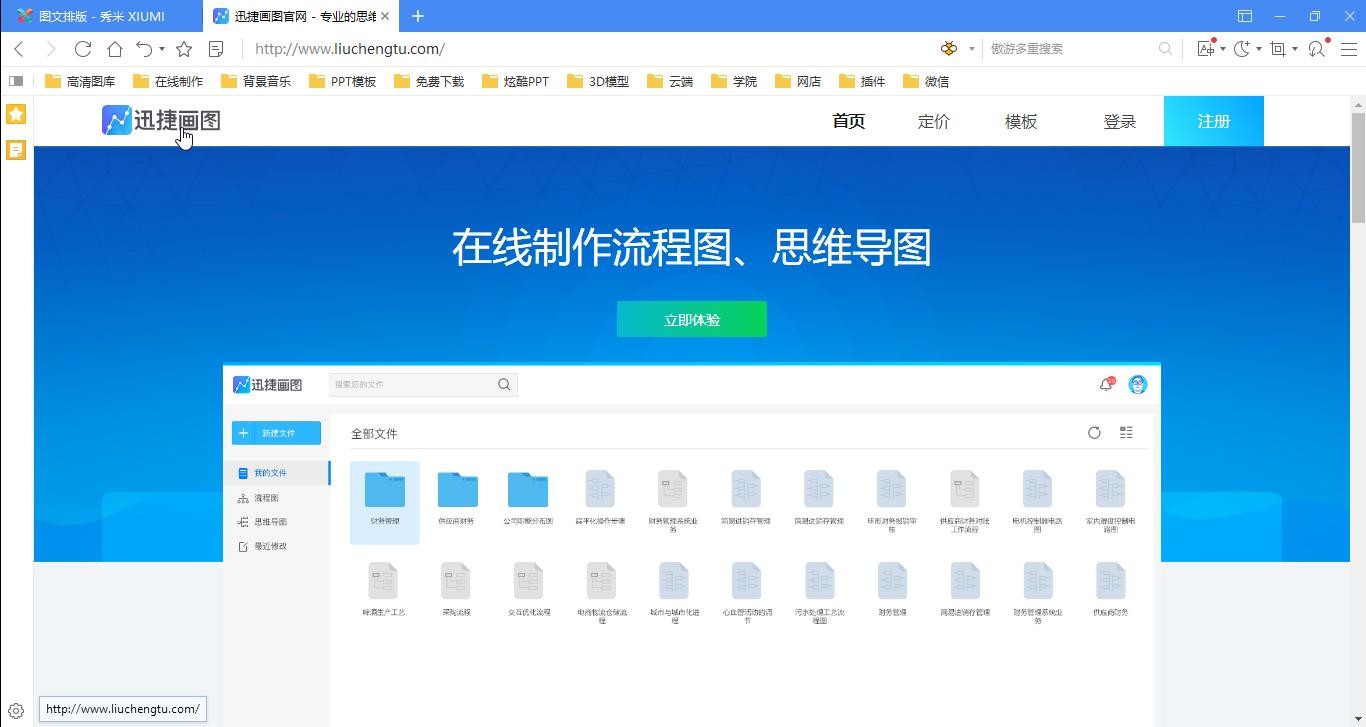Click the URL address bar field
Image resolution: width=1366 pixels, height=727 pixels.
click(x=580, y=49)
